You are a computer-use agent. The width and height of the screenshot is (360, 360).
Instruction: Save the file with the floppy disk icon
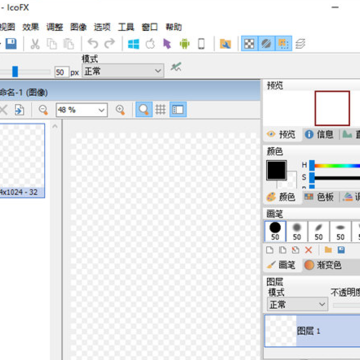pos(11,44)
